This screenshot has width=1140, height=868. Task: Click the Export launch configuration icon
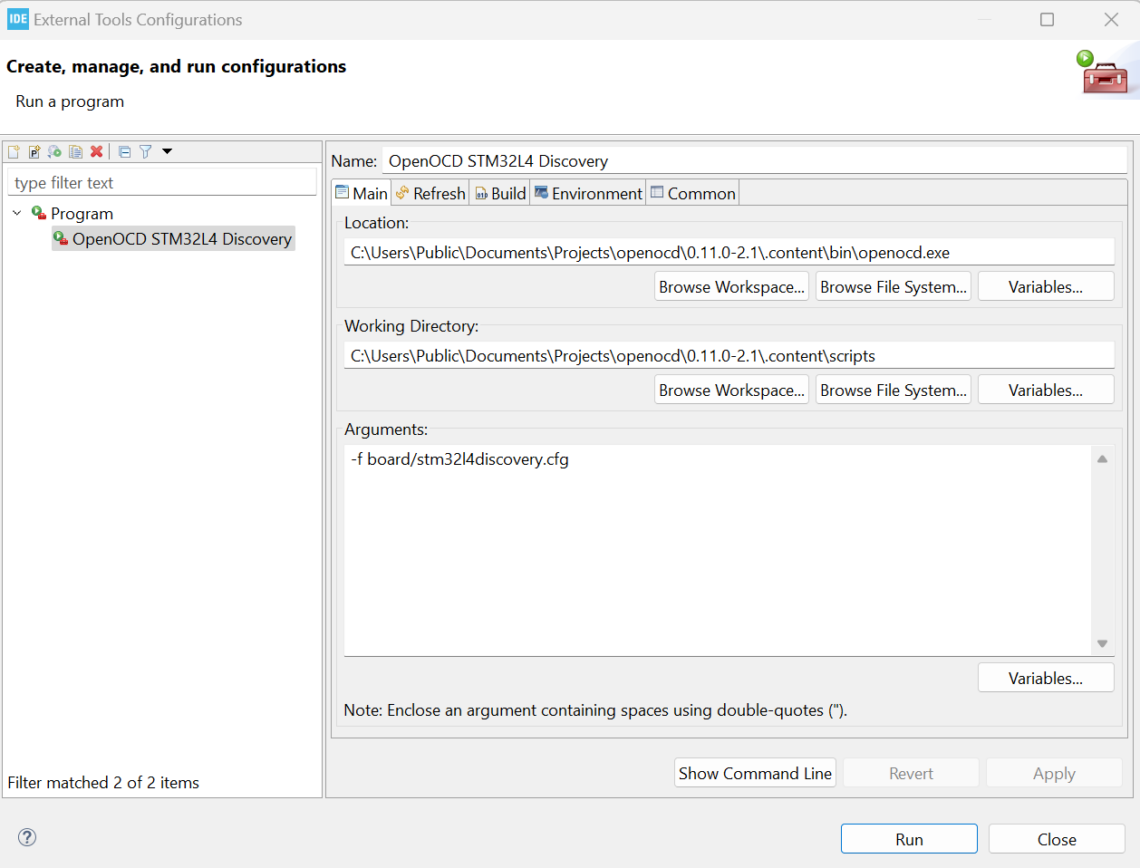point(55,152)
